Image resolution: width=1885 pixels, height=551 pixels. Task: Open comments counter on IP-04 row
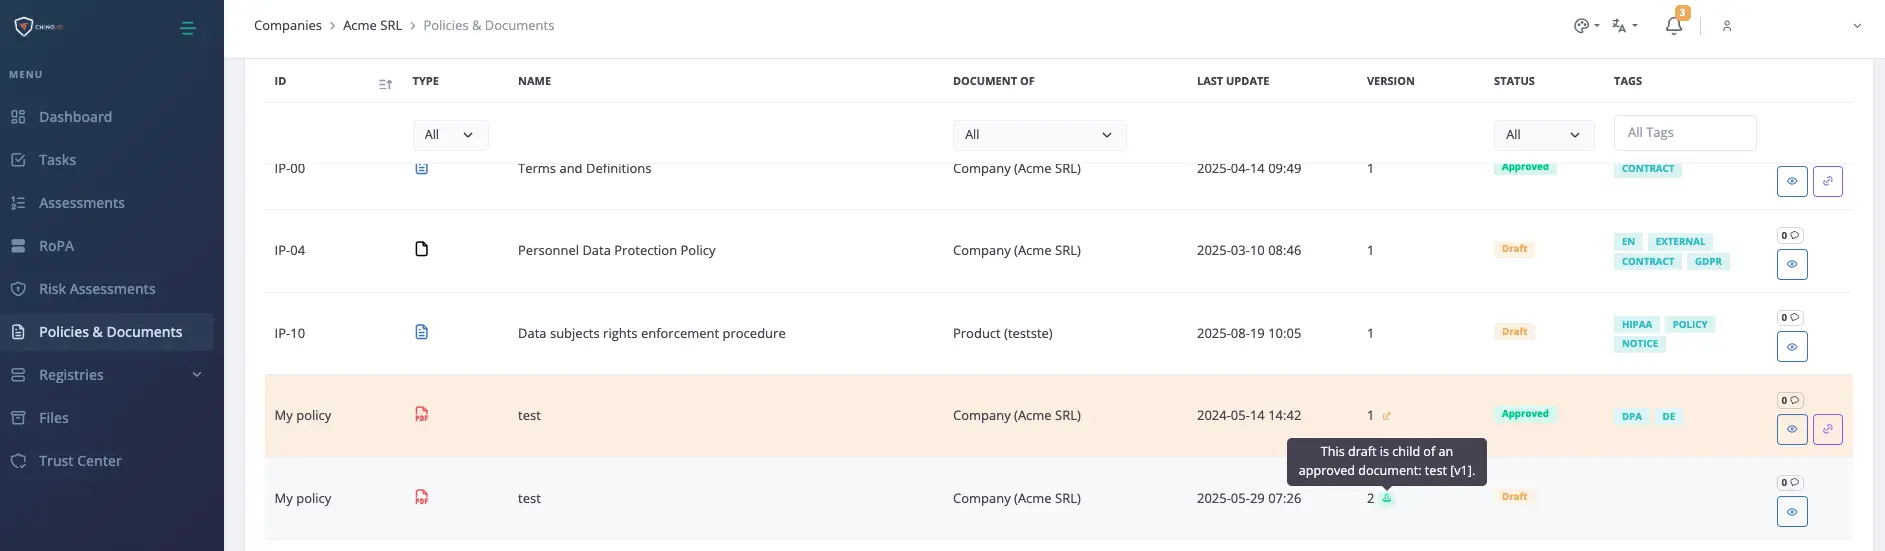(1790, 236)
